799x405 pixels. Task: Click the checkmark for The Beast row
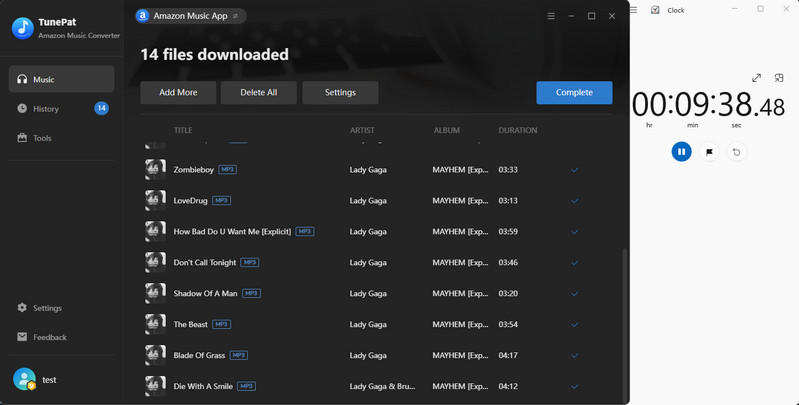tap(575, 325)
